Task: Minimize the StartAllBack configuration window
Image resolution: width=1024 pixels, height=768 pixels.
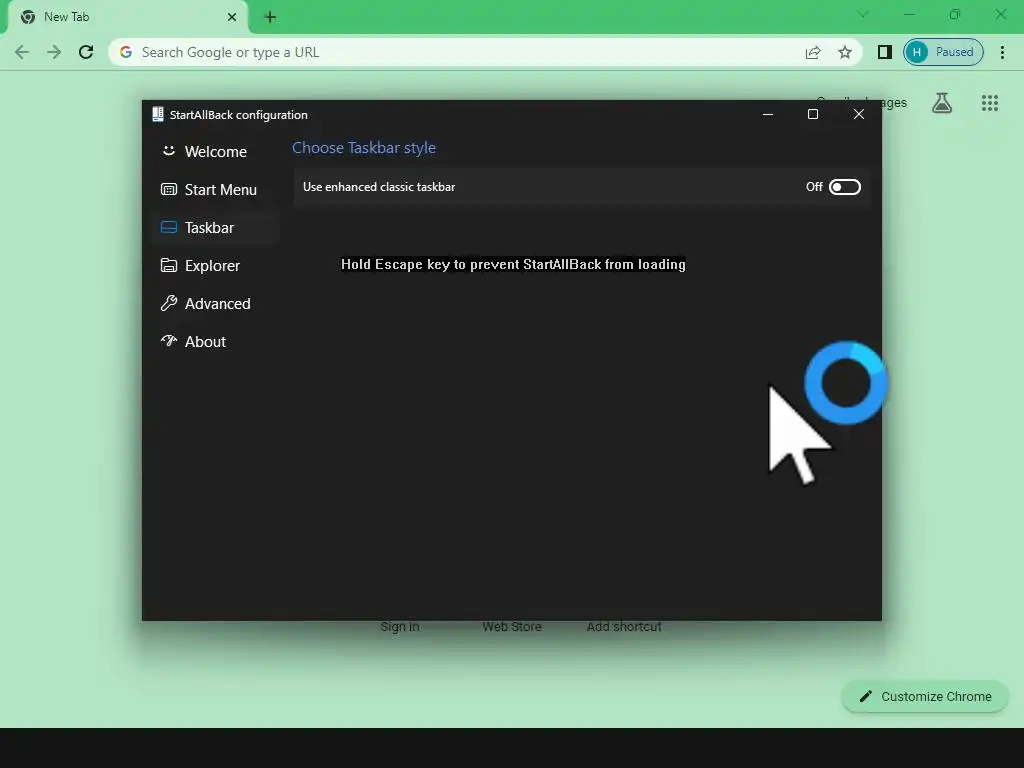Action: (768, 114)
